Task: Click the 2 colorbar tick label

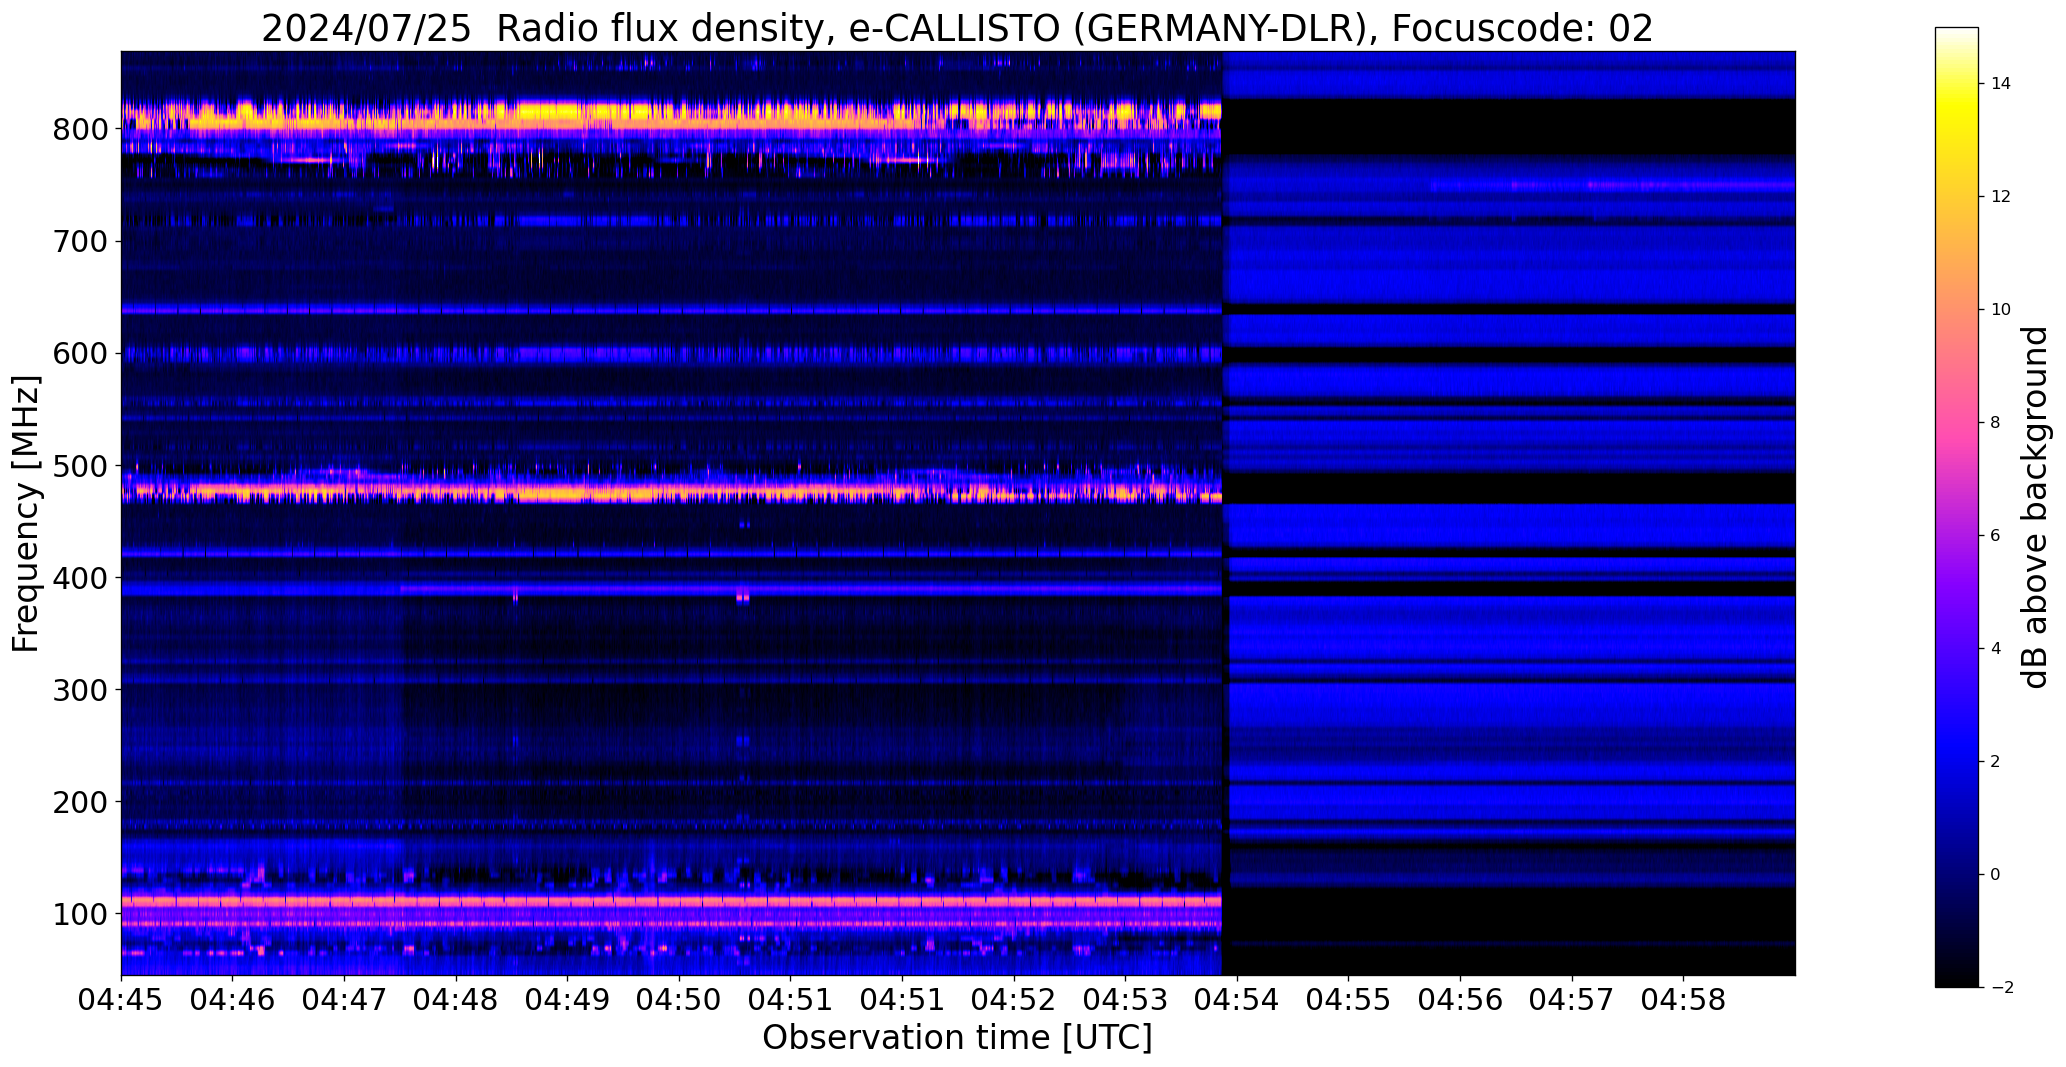Action: [1995, 762]
